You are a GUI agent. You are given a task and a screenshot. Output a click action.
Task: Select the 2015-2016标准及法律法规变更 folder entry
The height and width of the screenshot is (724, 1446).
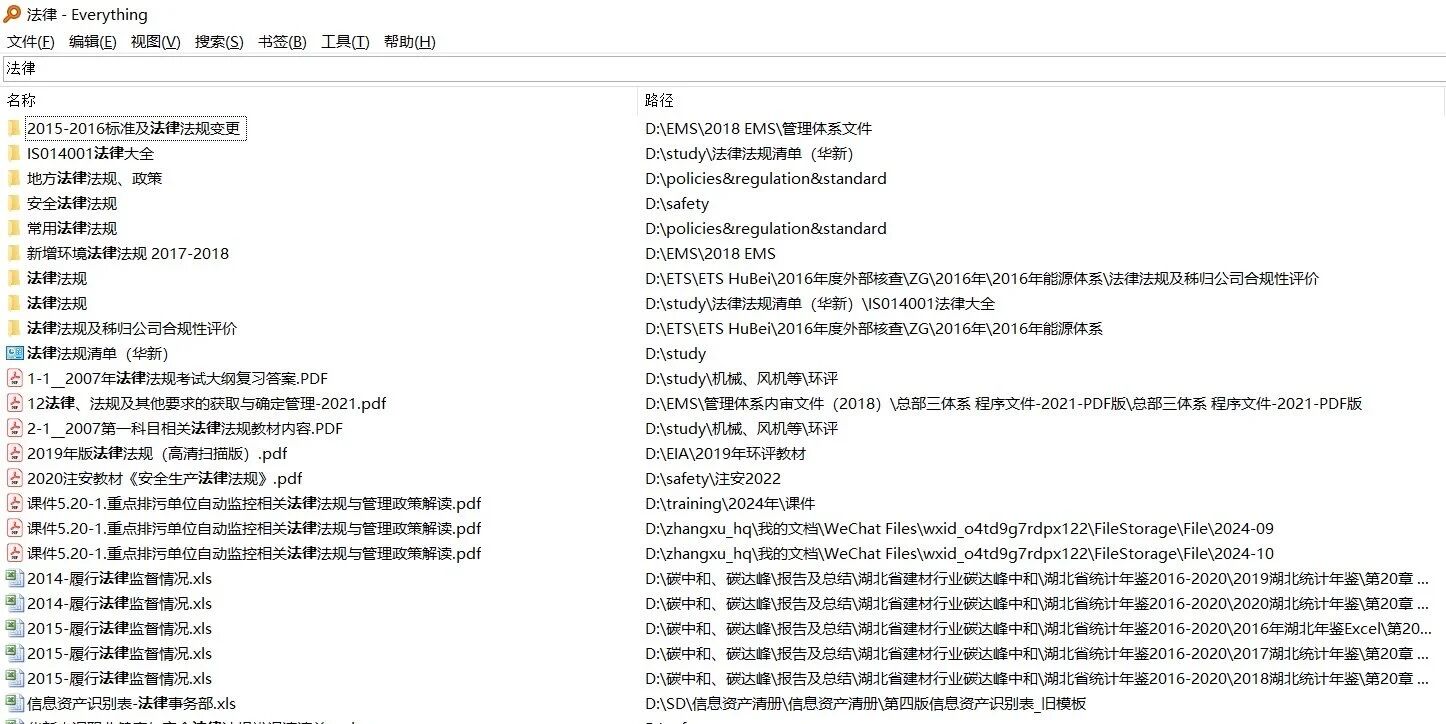click(135, 128)
